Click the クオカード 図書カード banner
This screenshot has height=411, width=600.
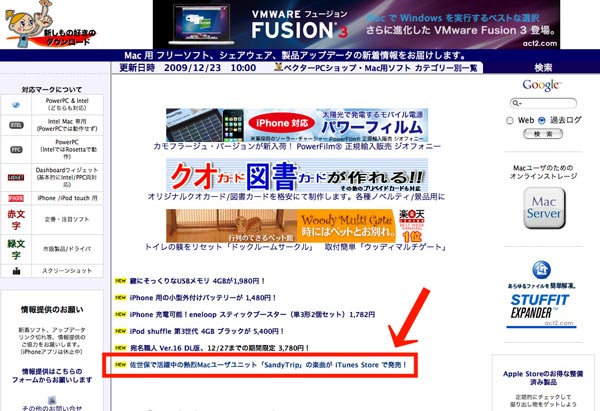click(x=297, y=176)
